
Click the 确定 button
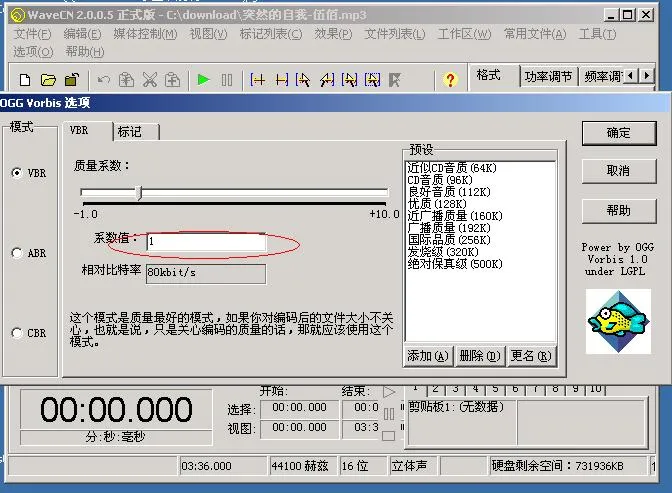(x=619, y=133)
